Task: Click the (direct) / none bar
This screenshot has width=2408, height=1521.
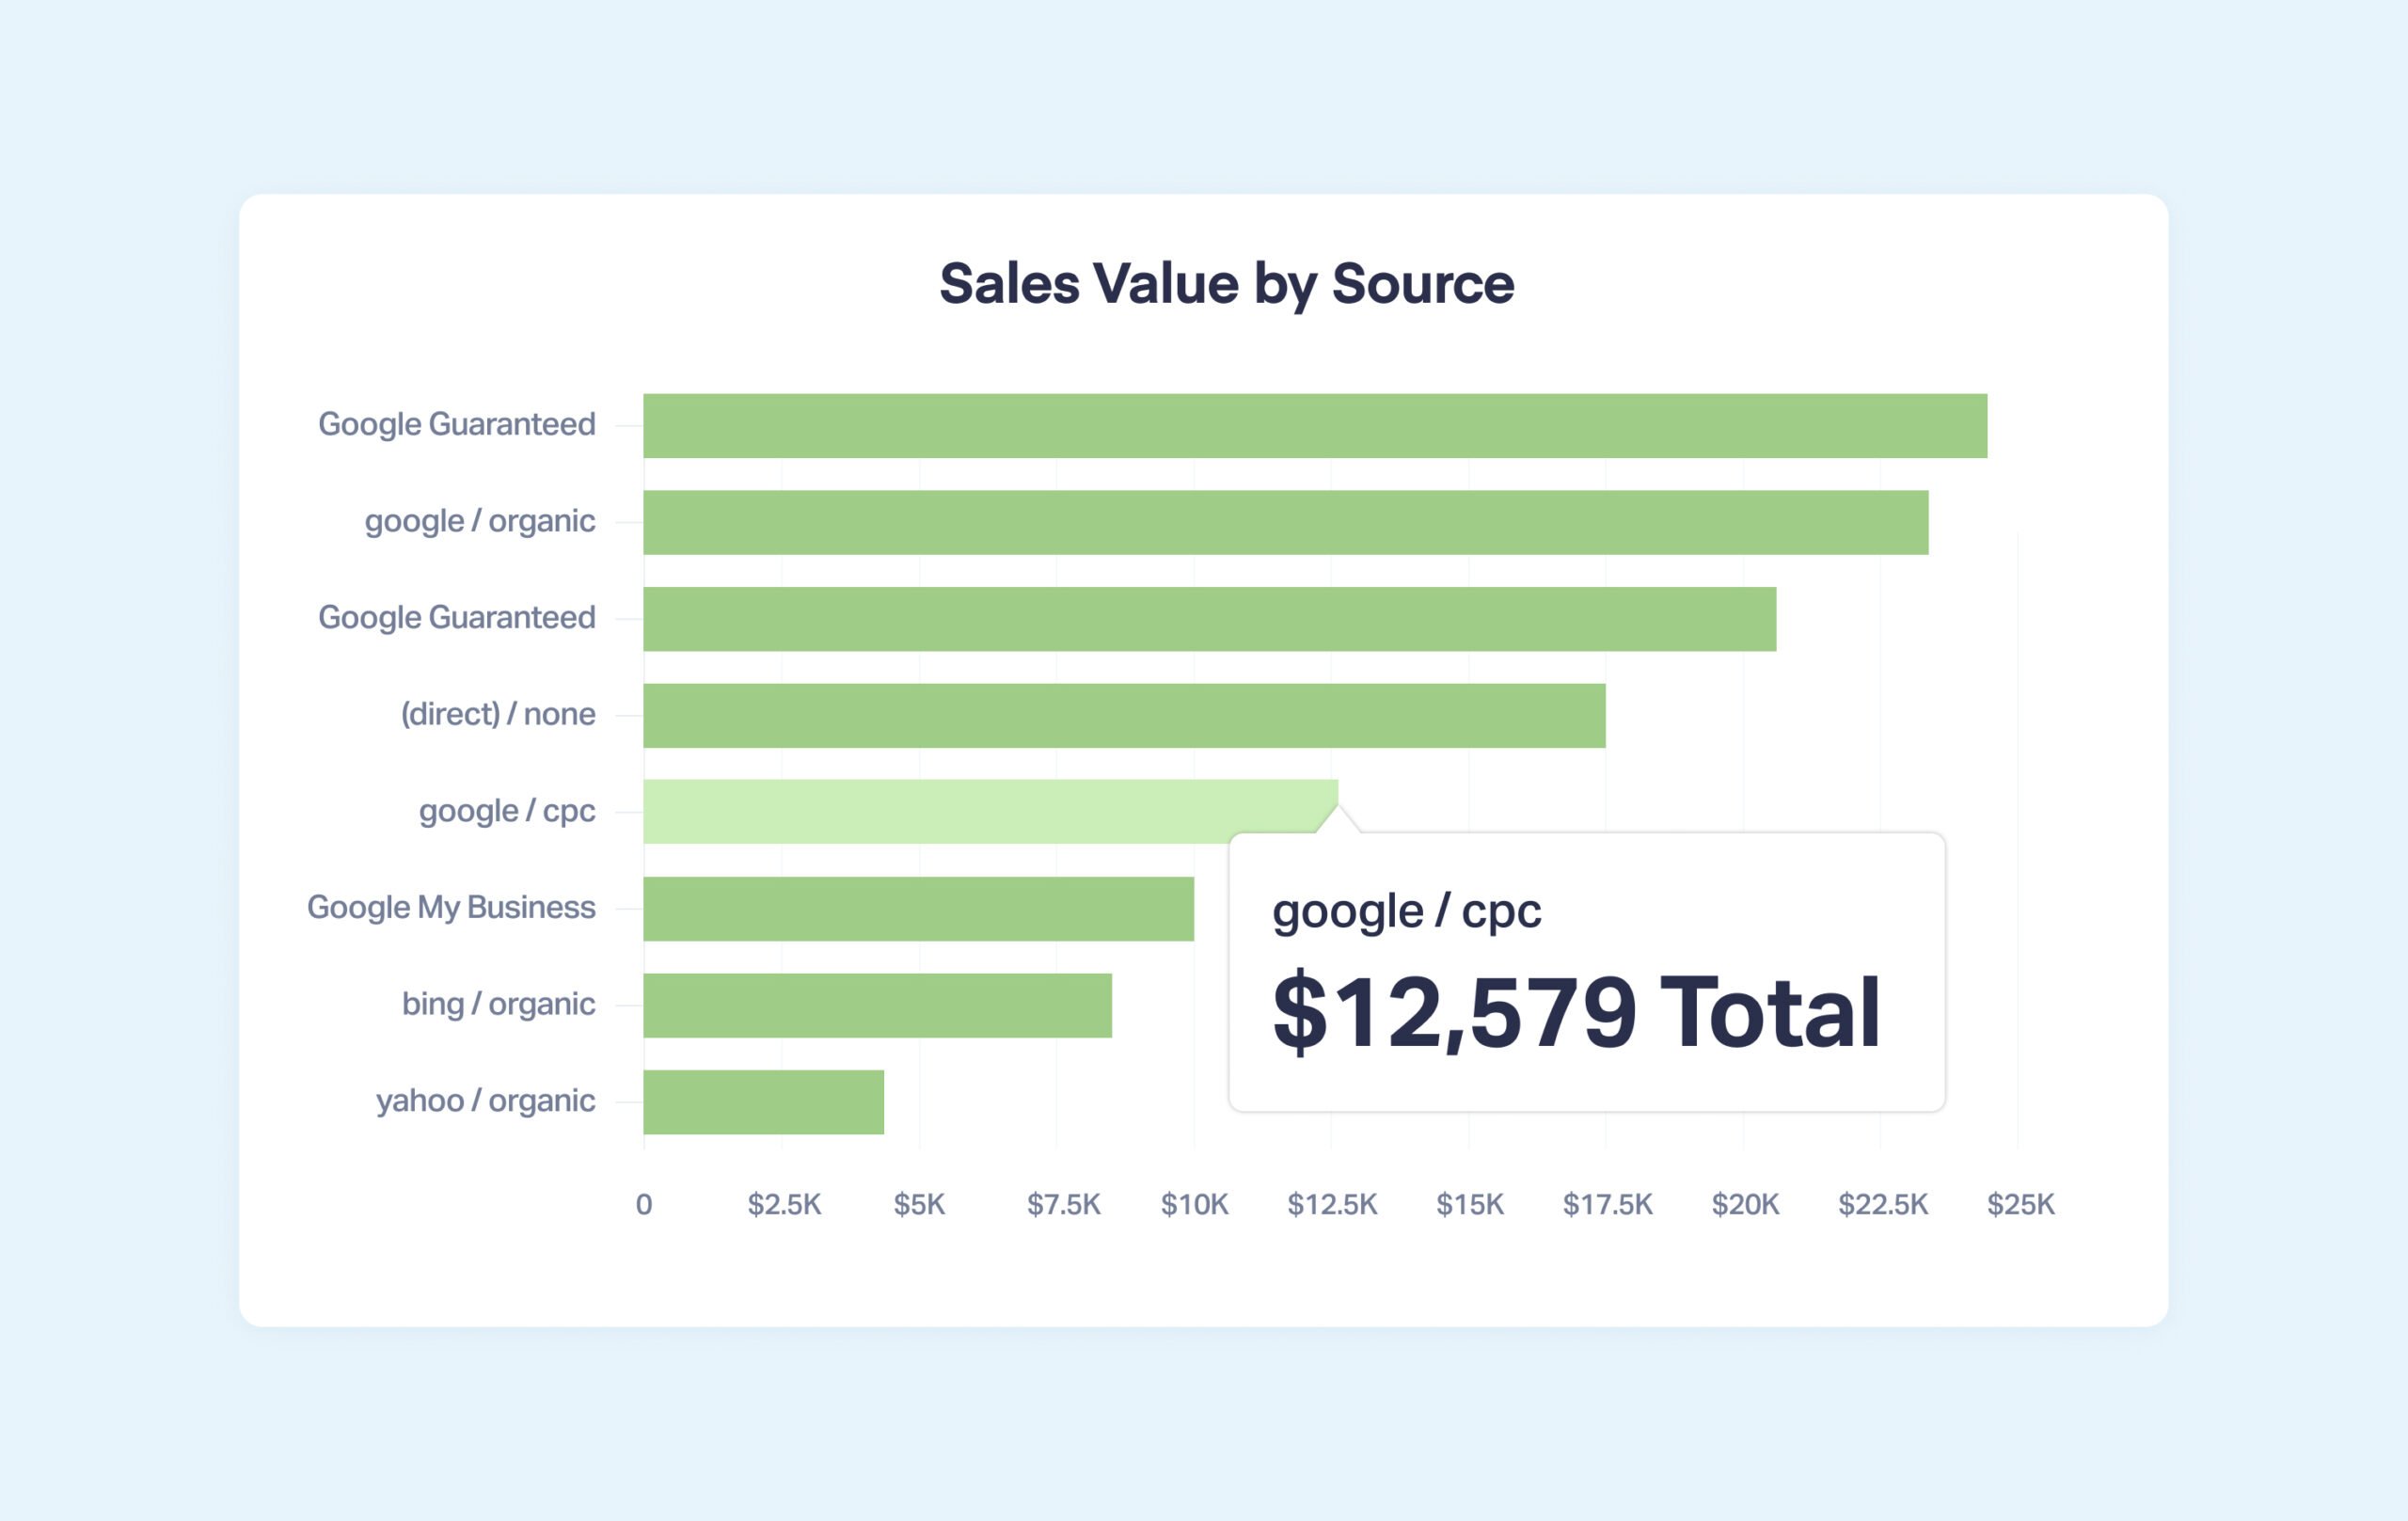Action: pyautogui.click(x=1124, y=715)
